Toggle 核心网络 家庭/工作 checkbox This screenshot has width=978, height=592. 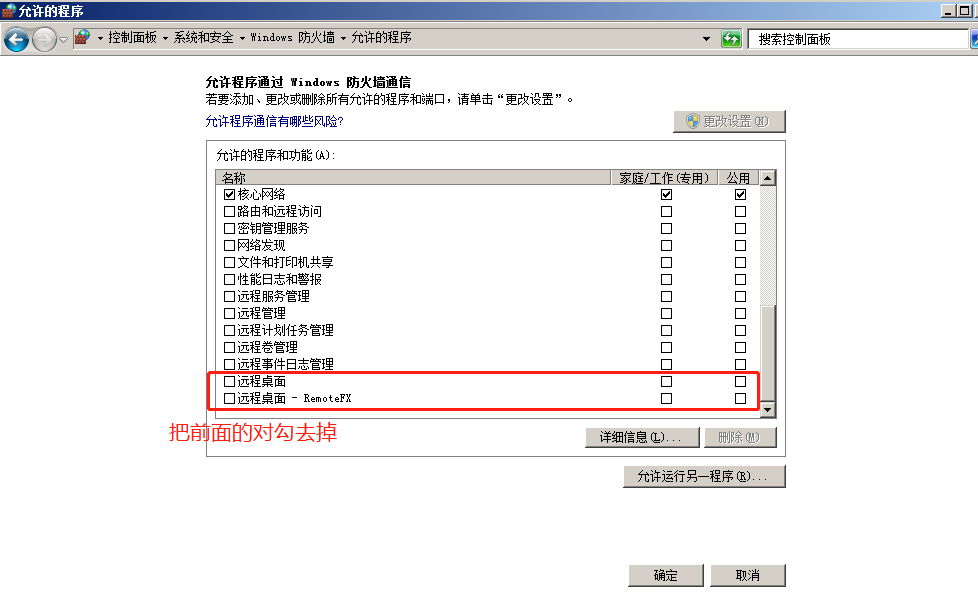pos(666,195)
